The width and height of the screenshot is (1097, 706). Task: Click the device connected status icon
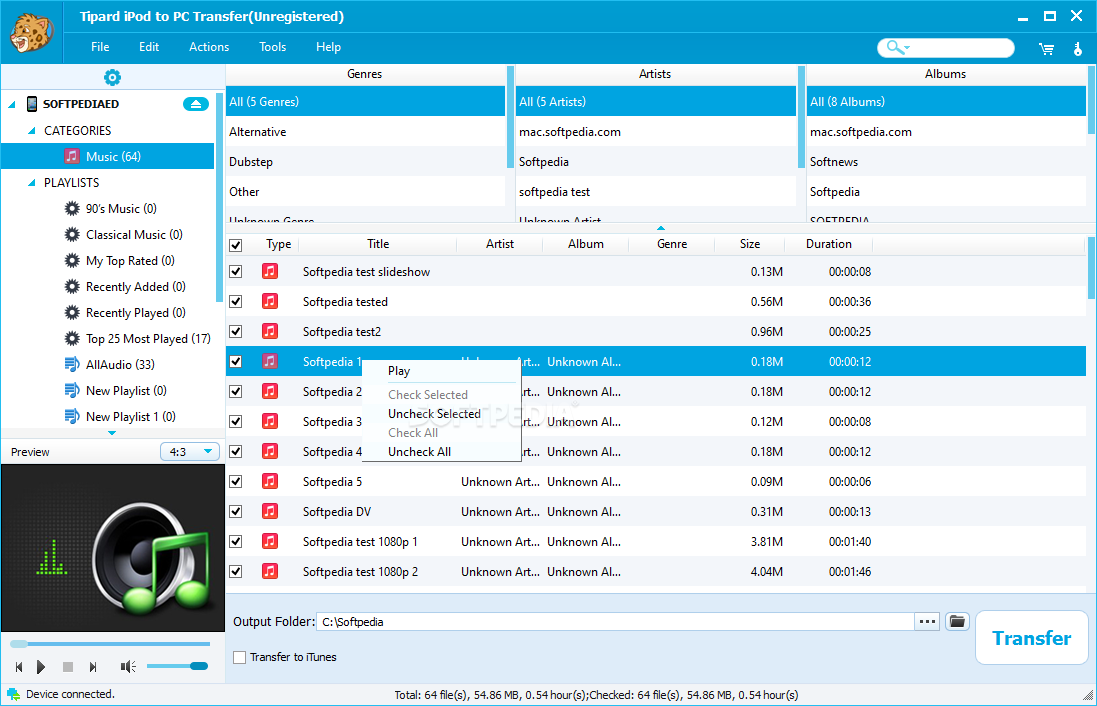point(13,694)
